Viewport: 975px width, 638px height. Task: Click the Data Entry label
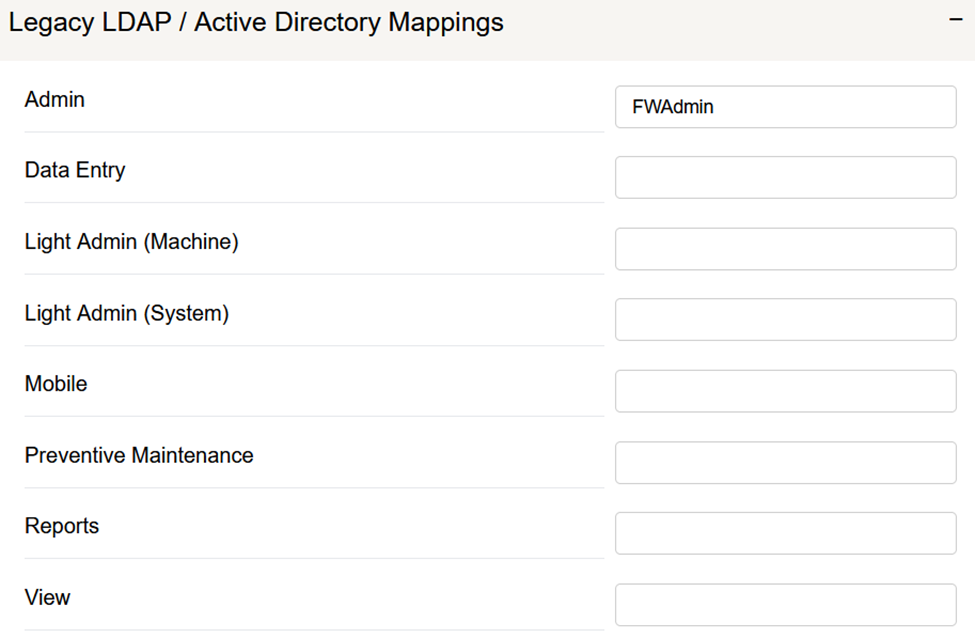tap(75, 171)
